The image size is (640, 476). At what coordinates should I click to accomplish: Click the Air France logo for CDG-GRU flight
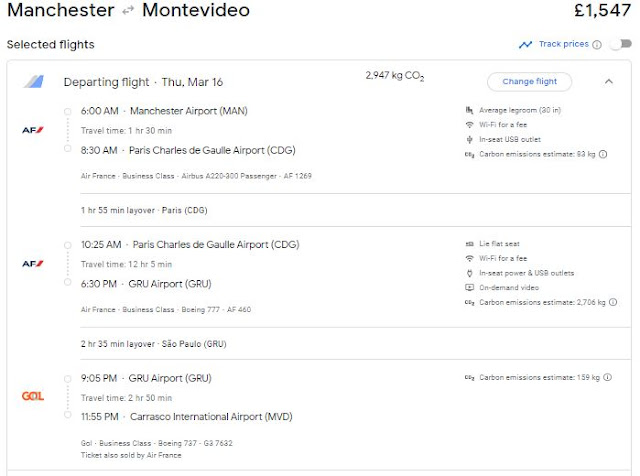tap(33, 264)
